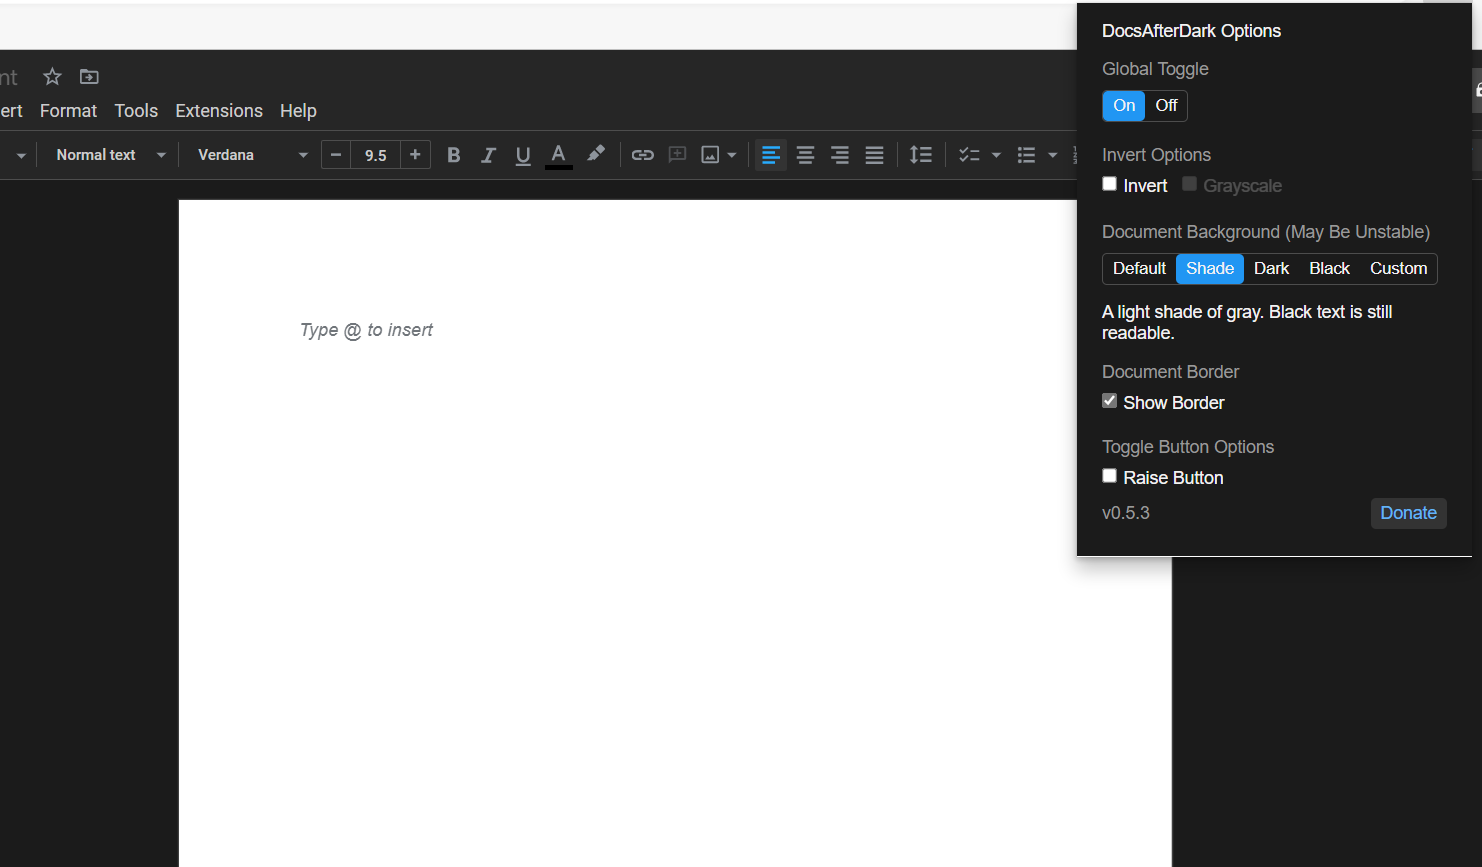
Task: Uncheck Show Border
Action: [1109, 401]
